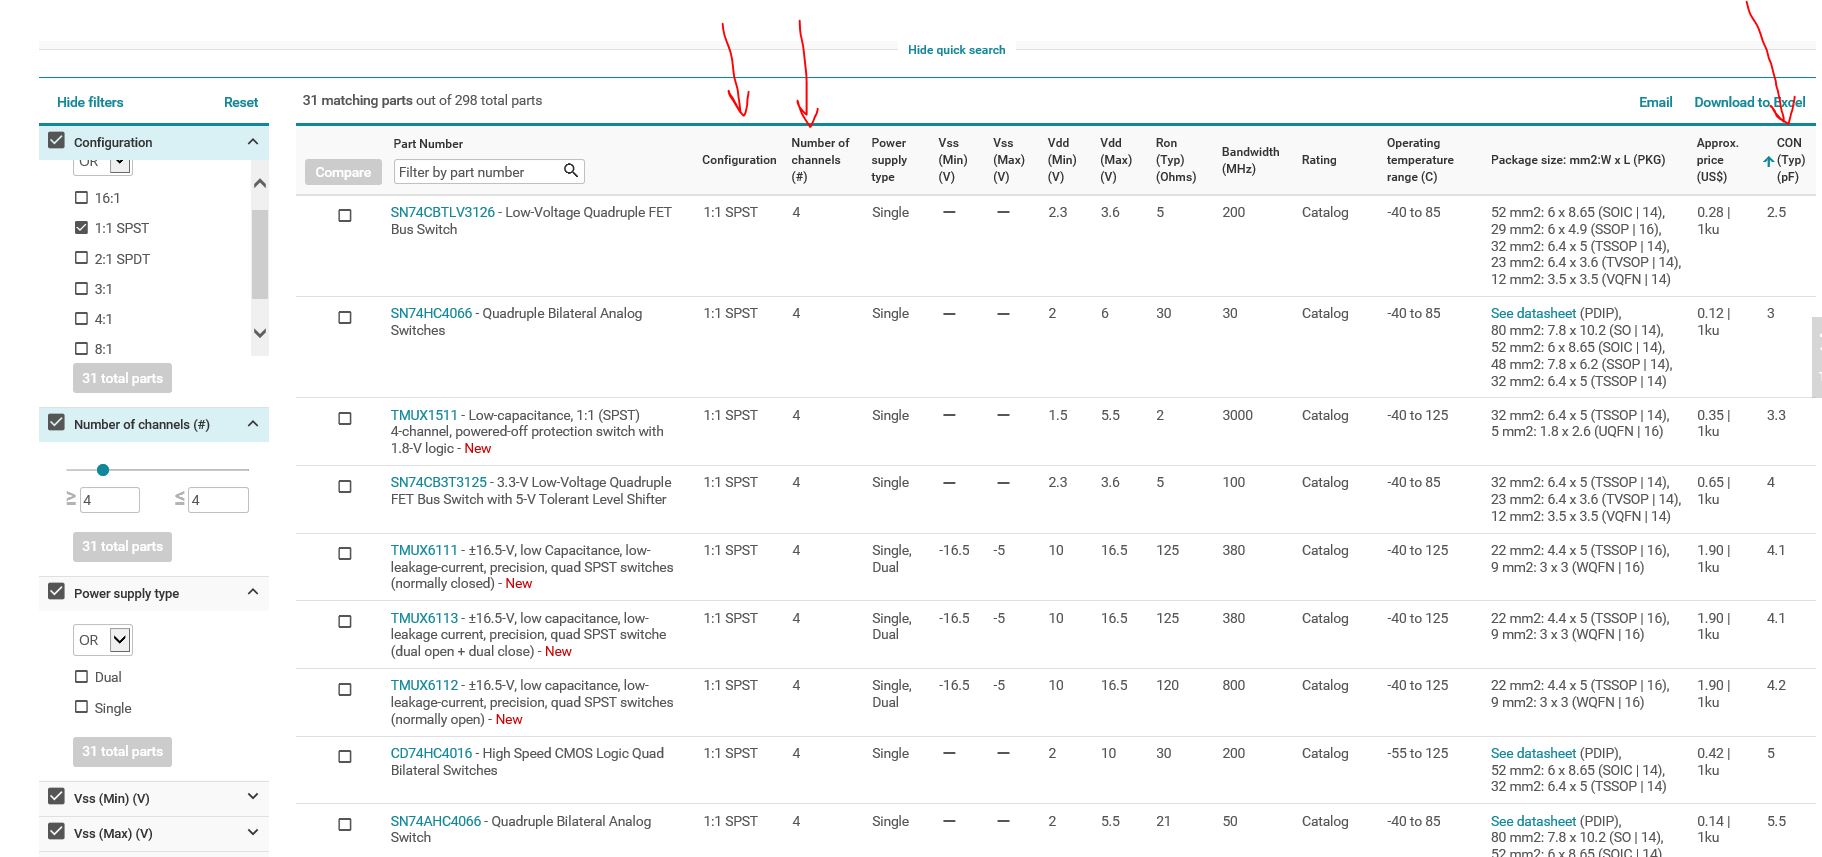Open TMUX6113 part link
The image size is (1822, 857).
[424, 618]
